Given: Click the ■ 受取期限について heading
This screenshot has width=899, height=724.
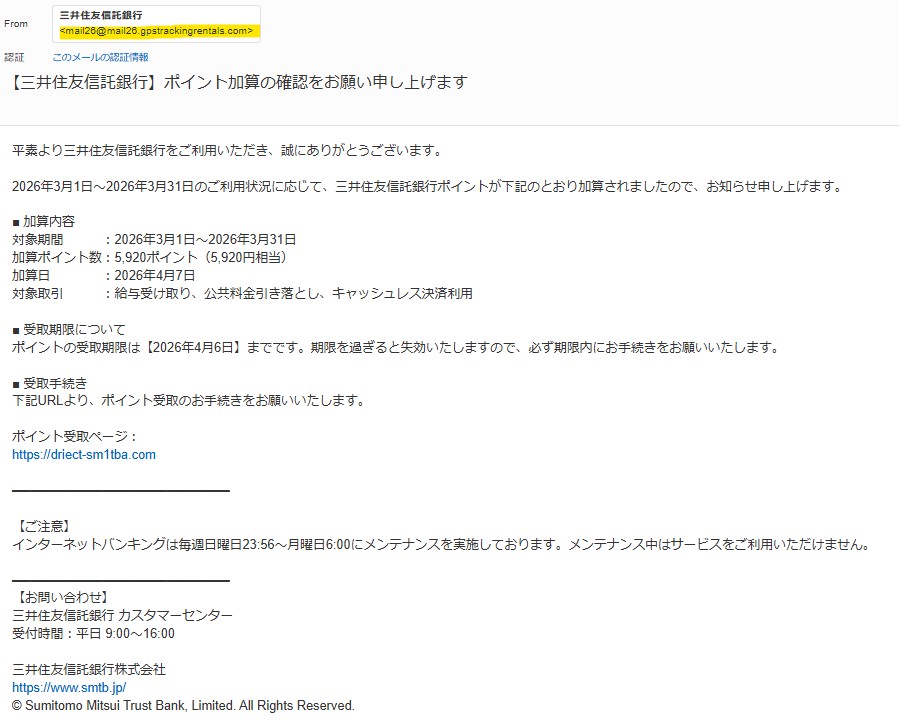Looking at the screenshot, I should pos(69,329).
